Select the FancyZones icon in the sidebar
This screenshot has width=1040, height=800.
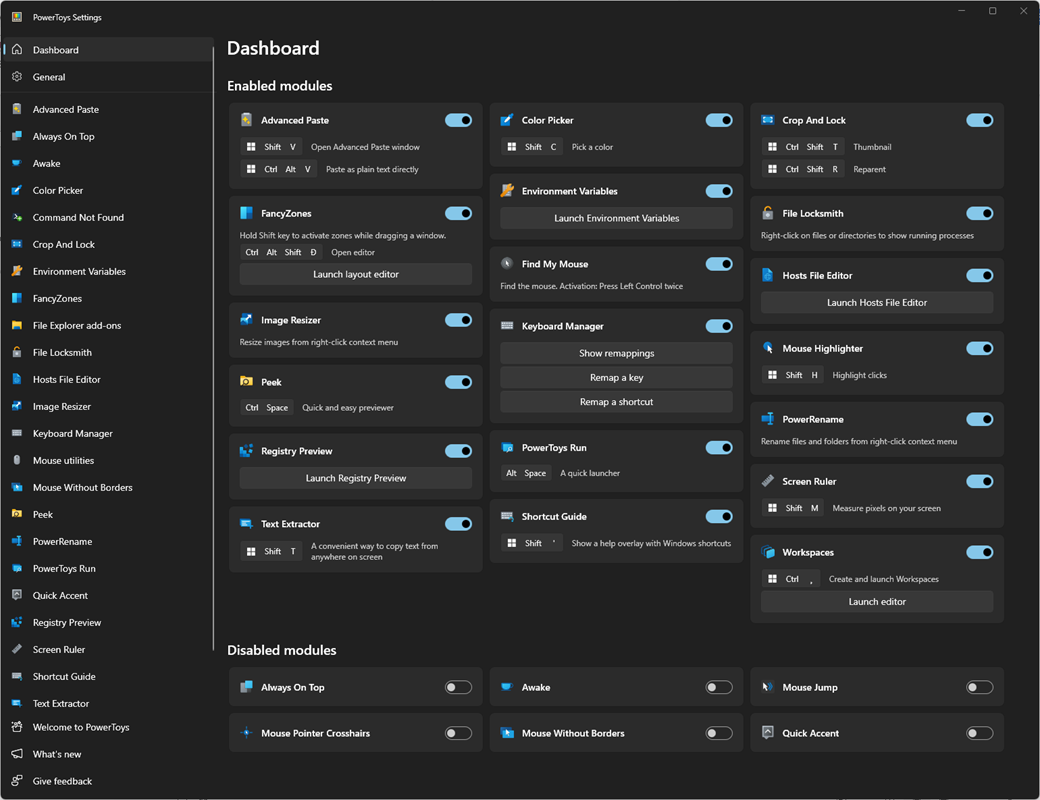17,299
